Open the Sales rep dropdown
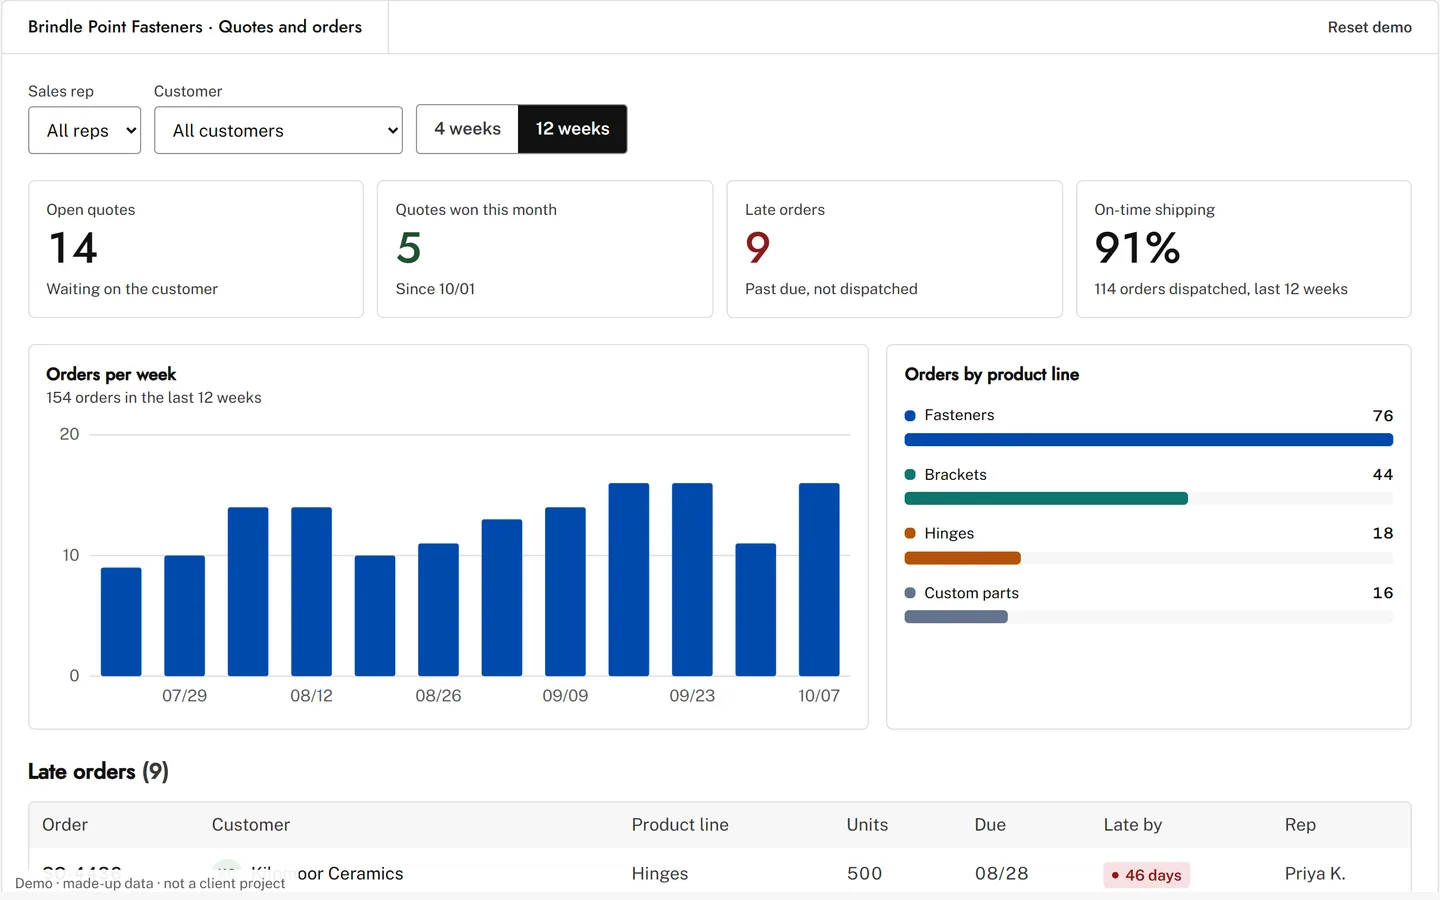The height and width of the screenshot is (900, 1440). (85, 130)
